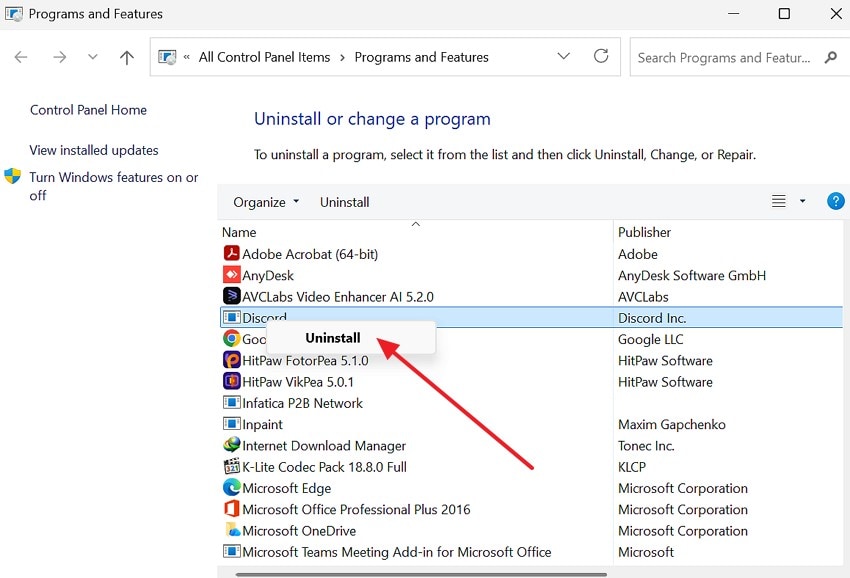This screenshot has height=578, width=850.
Task: Select the Adobe Acrobat program icon
Action: [x=230, y=254]
